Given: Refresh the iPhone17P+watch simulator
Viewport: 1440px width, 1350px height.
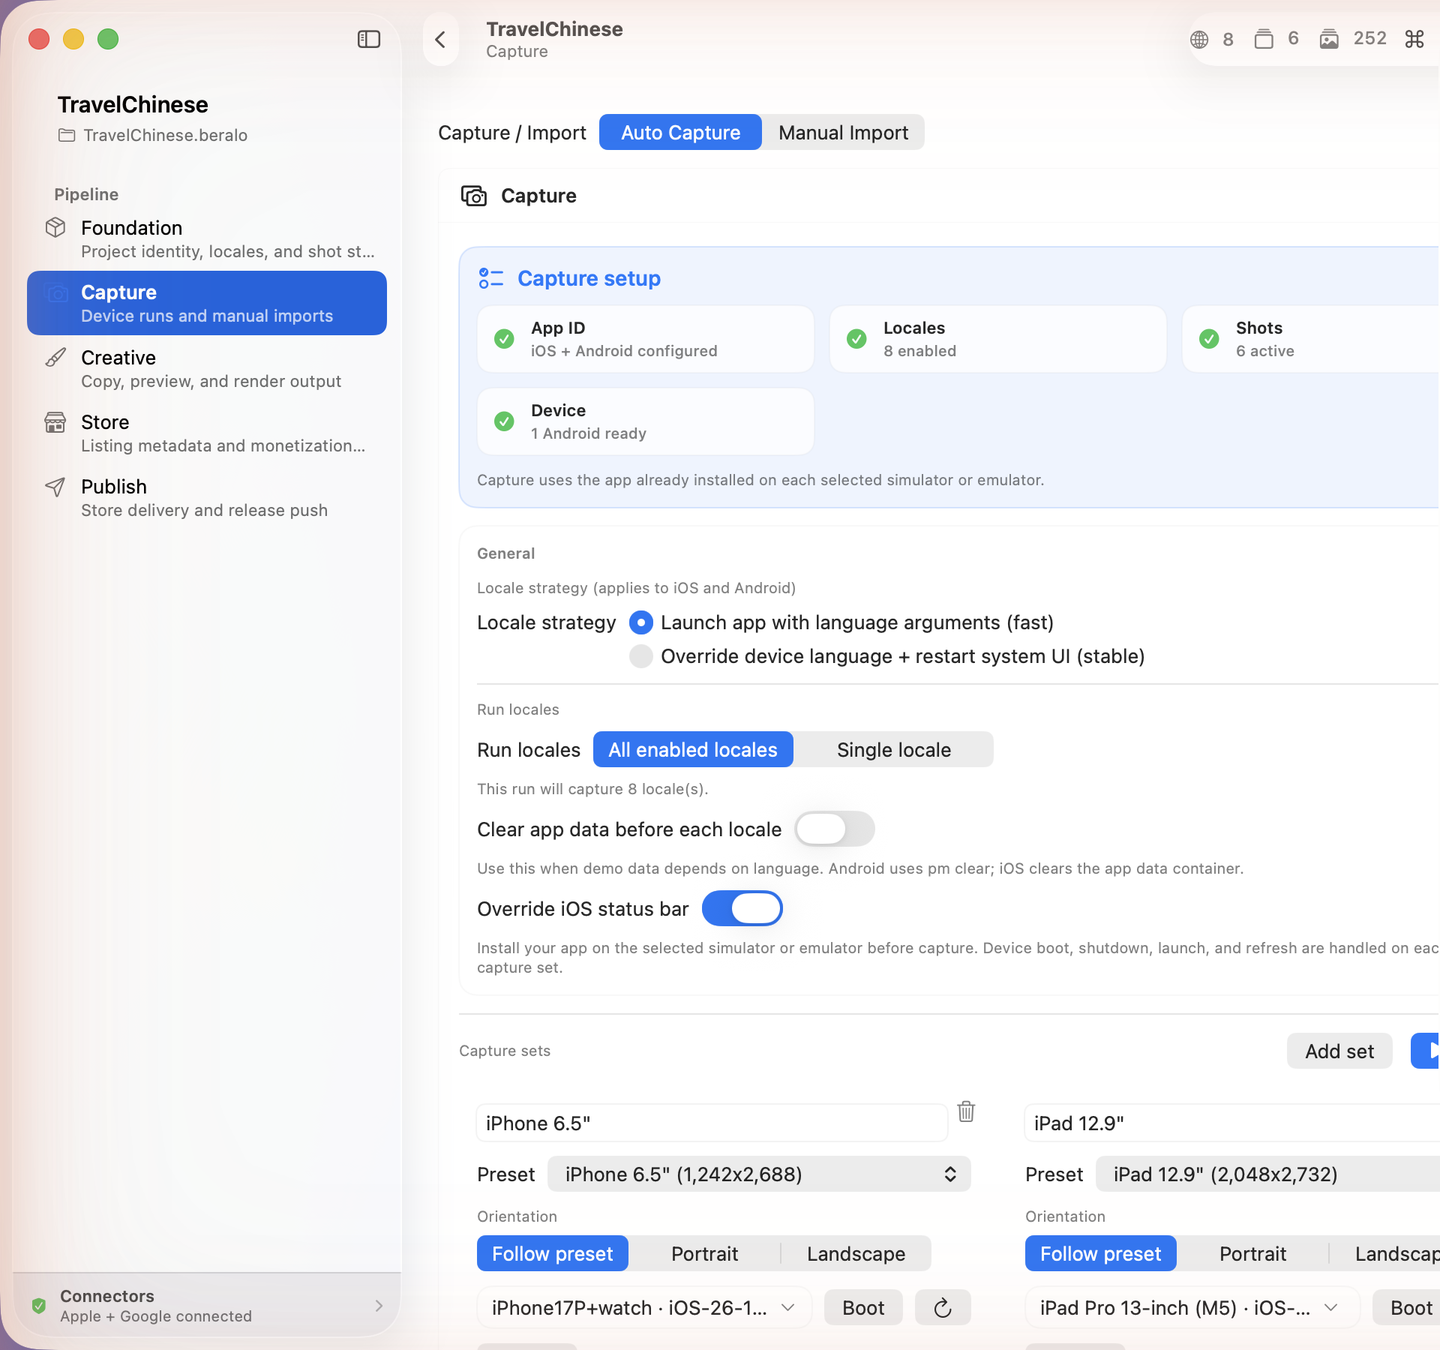Looking at the screenshot, I should point(943,1308).
